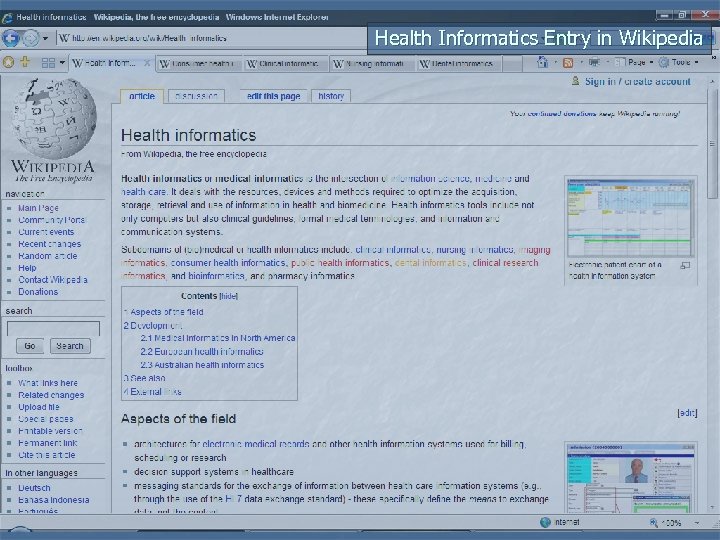The image size is (720, 540).
Task: Click the enlarge icon under patient chart thumbnail
Action: pos(685,265)
